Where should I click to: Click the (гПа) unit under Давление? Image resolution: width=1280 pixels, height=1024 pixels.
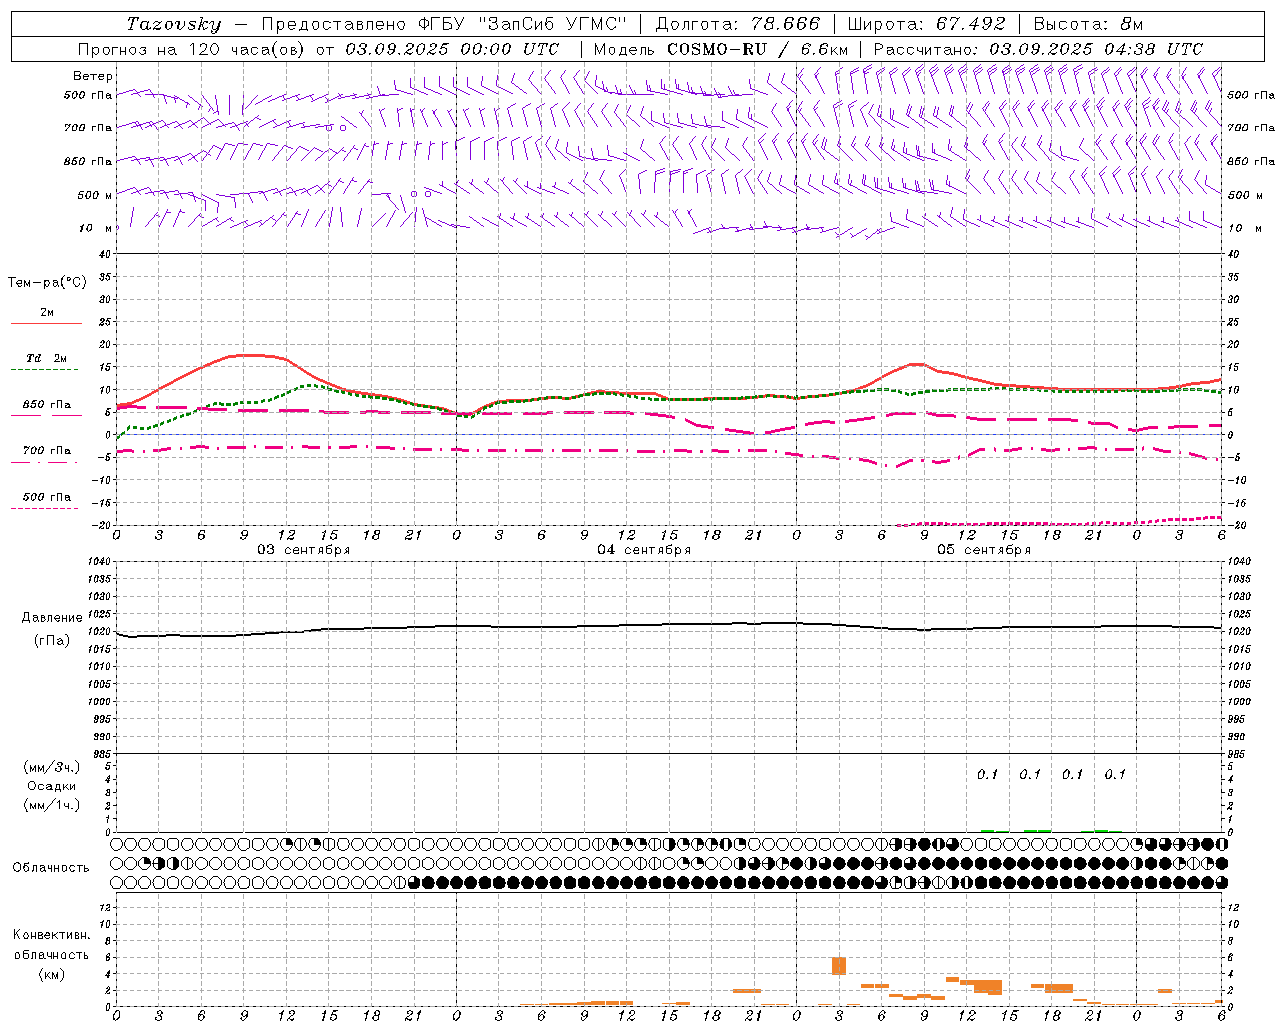pos(52,640)
